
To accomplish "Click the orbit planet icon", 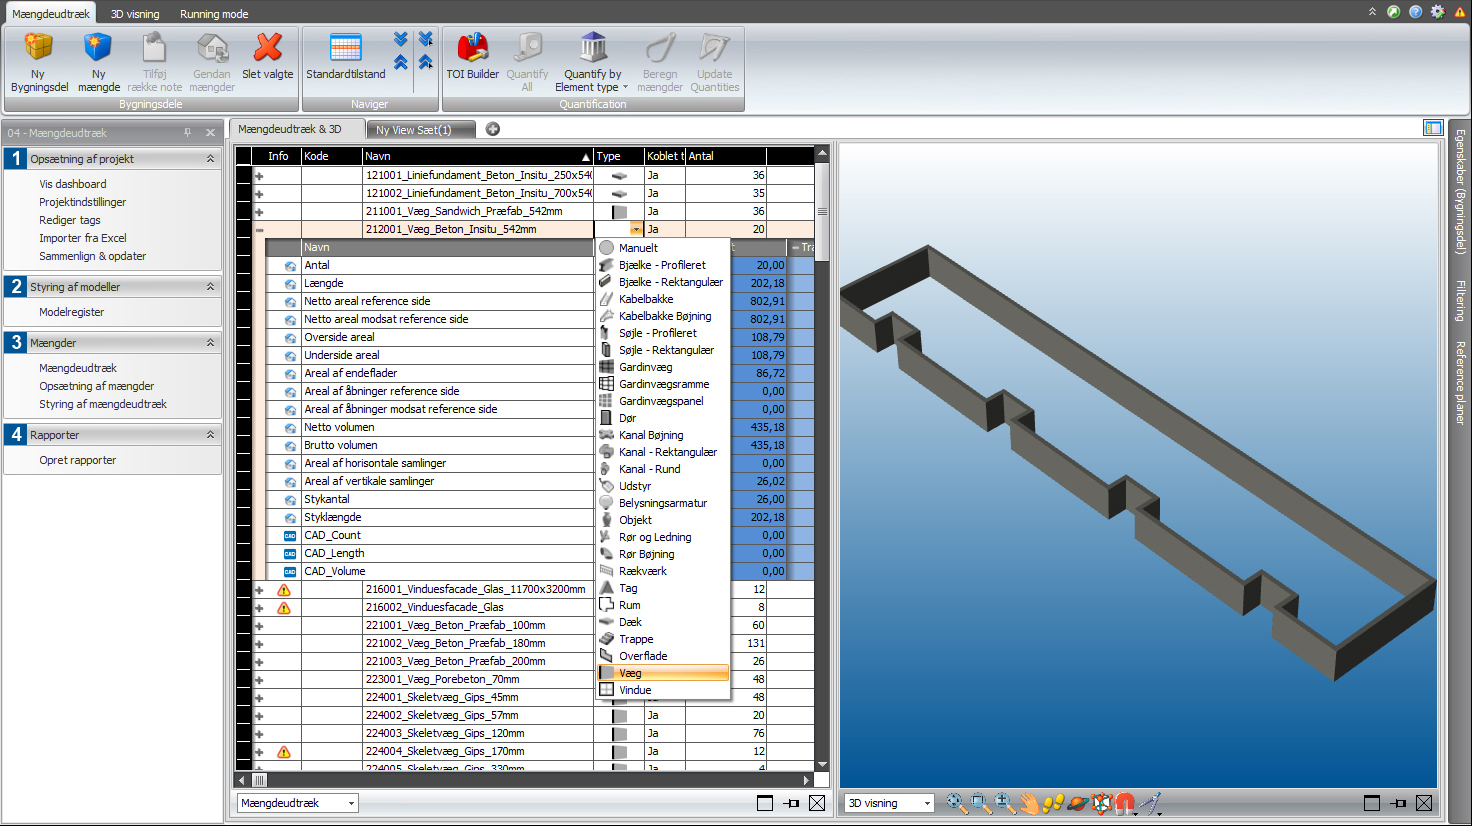I will click(x=1077, y=803).
